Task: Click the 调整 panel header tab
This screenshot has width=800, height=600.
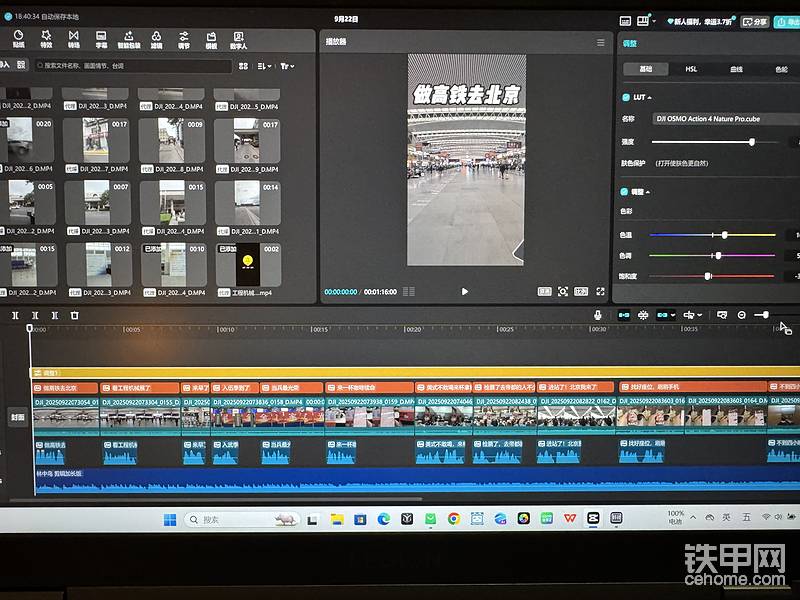Action: [x=630, y=43]
